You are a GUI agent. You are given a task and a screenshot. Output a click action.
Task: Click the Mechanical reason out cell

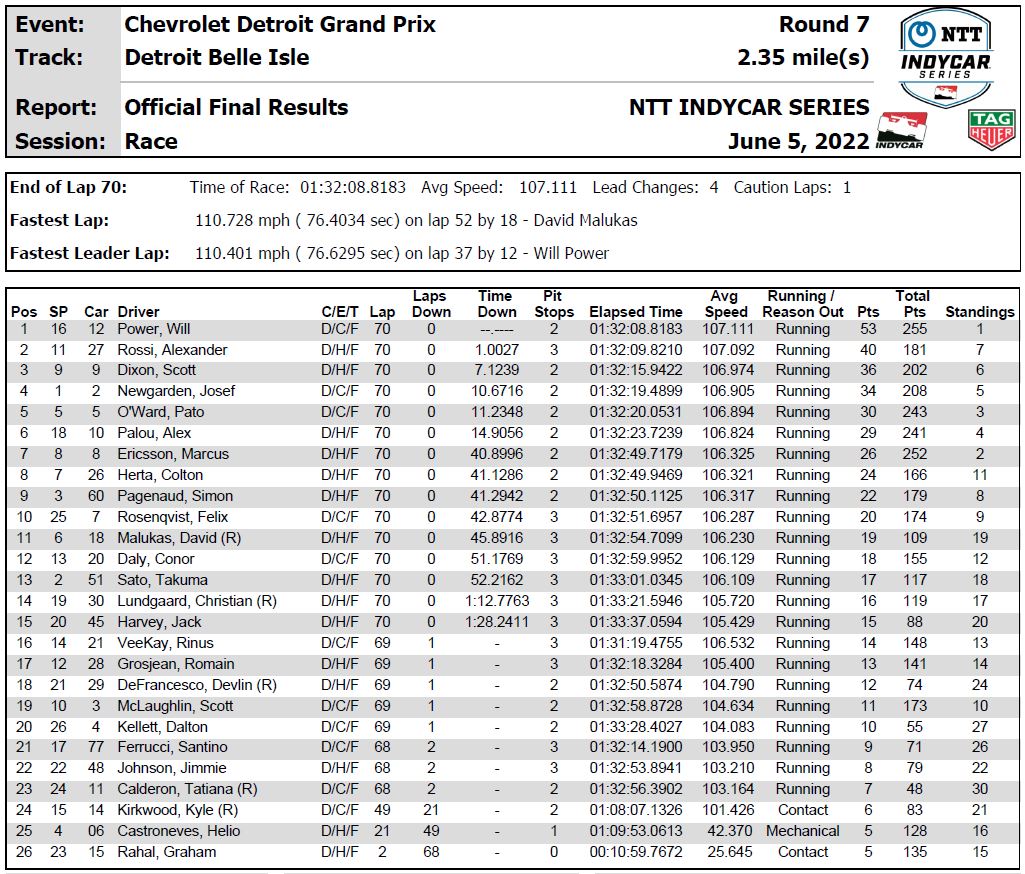click(802, 831)
